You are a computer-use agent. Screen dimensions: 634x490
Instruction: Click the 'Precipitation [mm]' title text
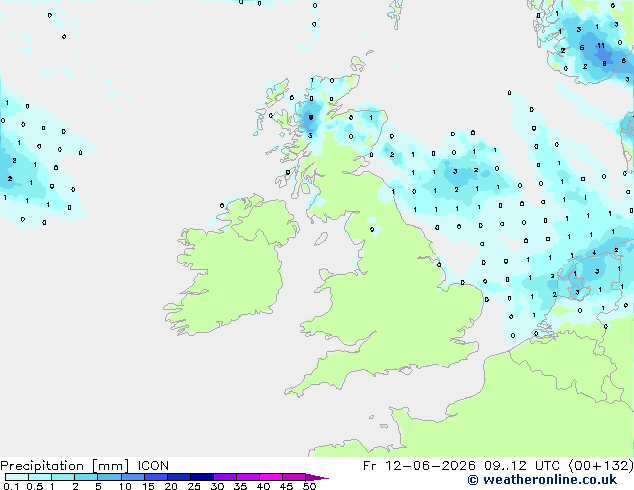pos(64,466)
